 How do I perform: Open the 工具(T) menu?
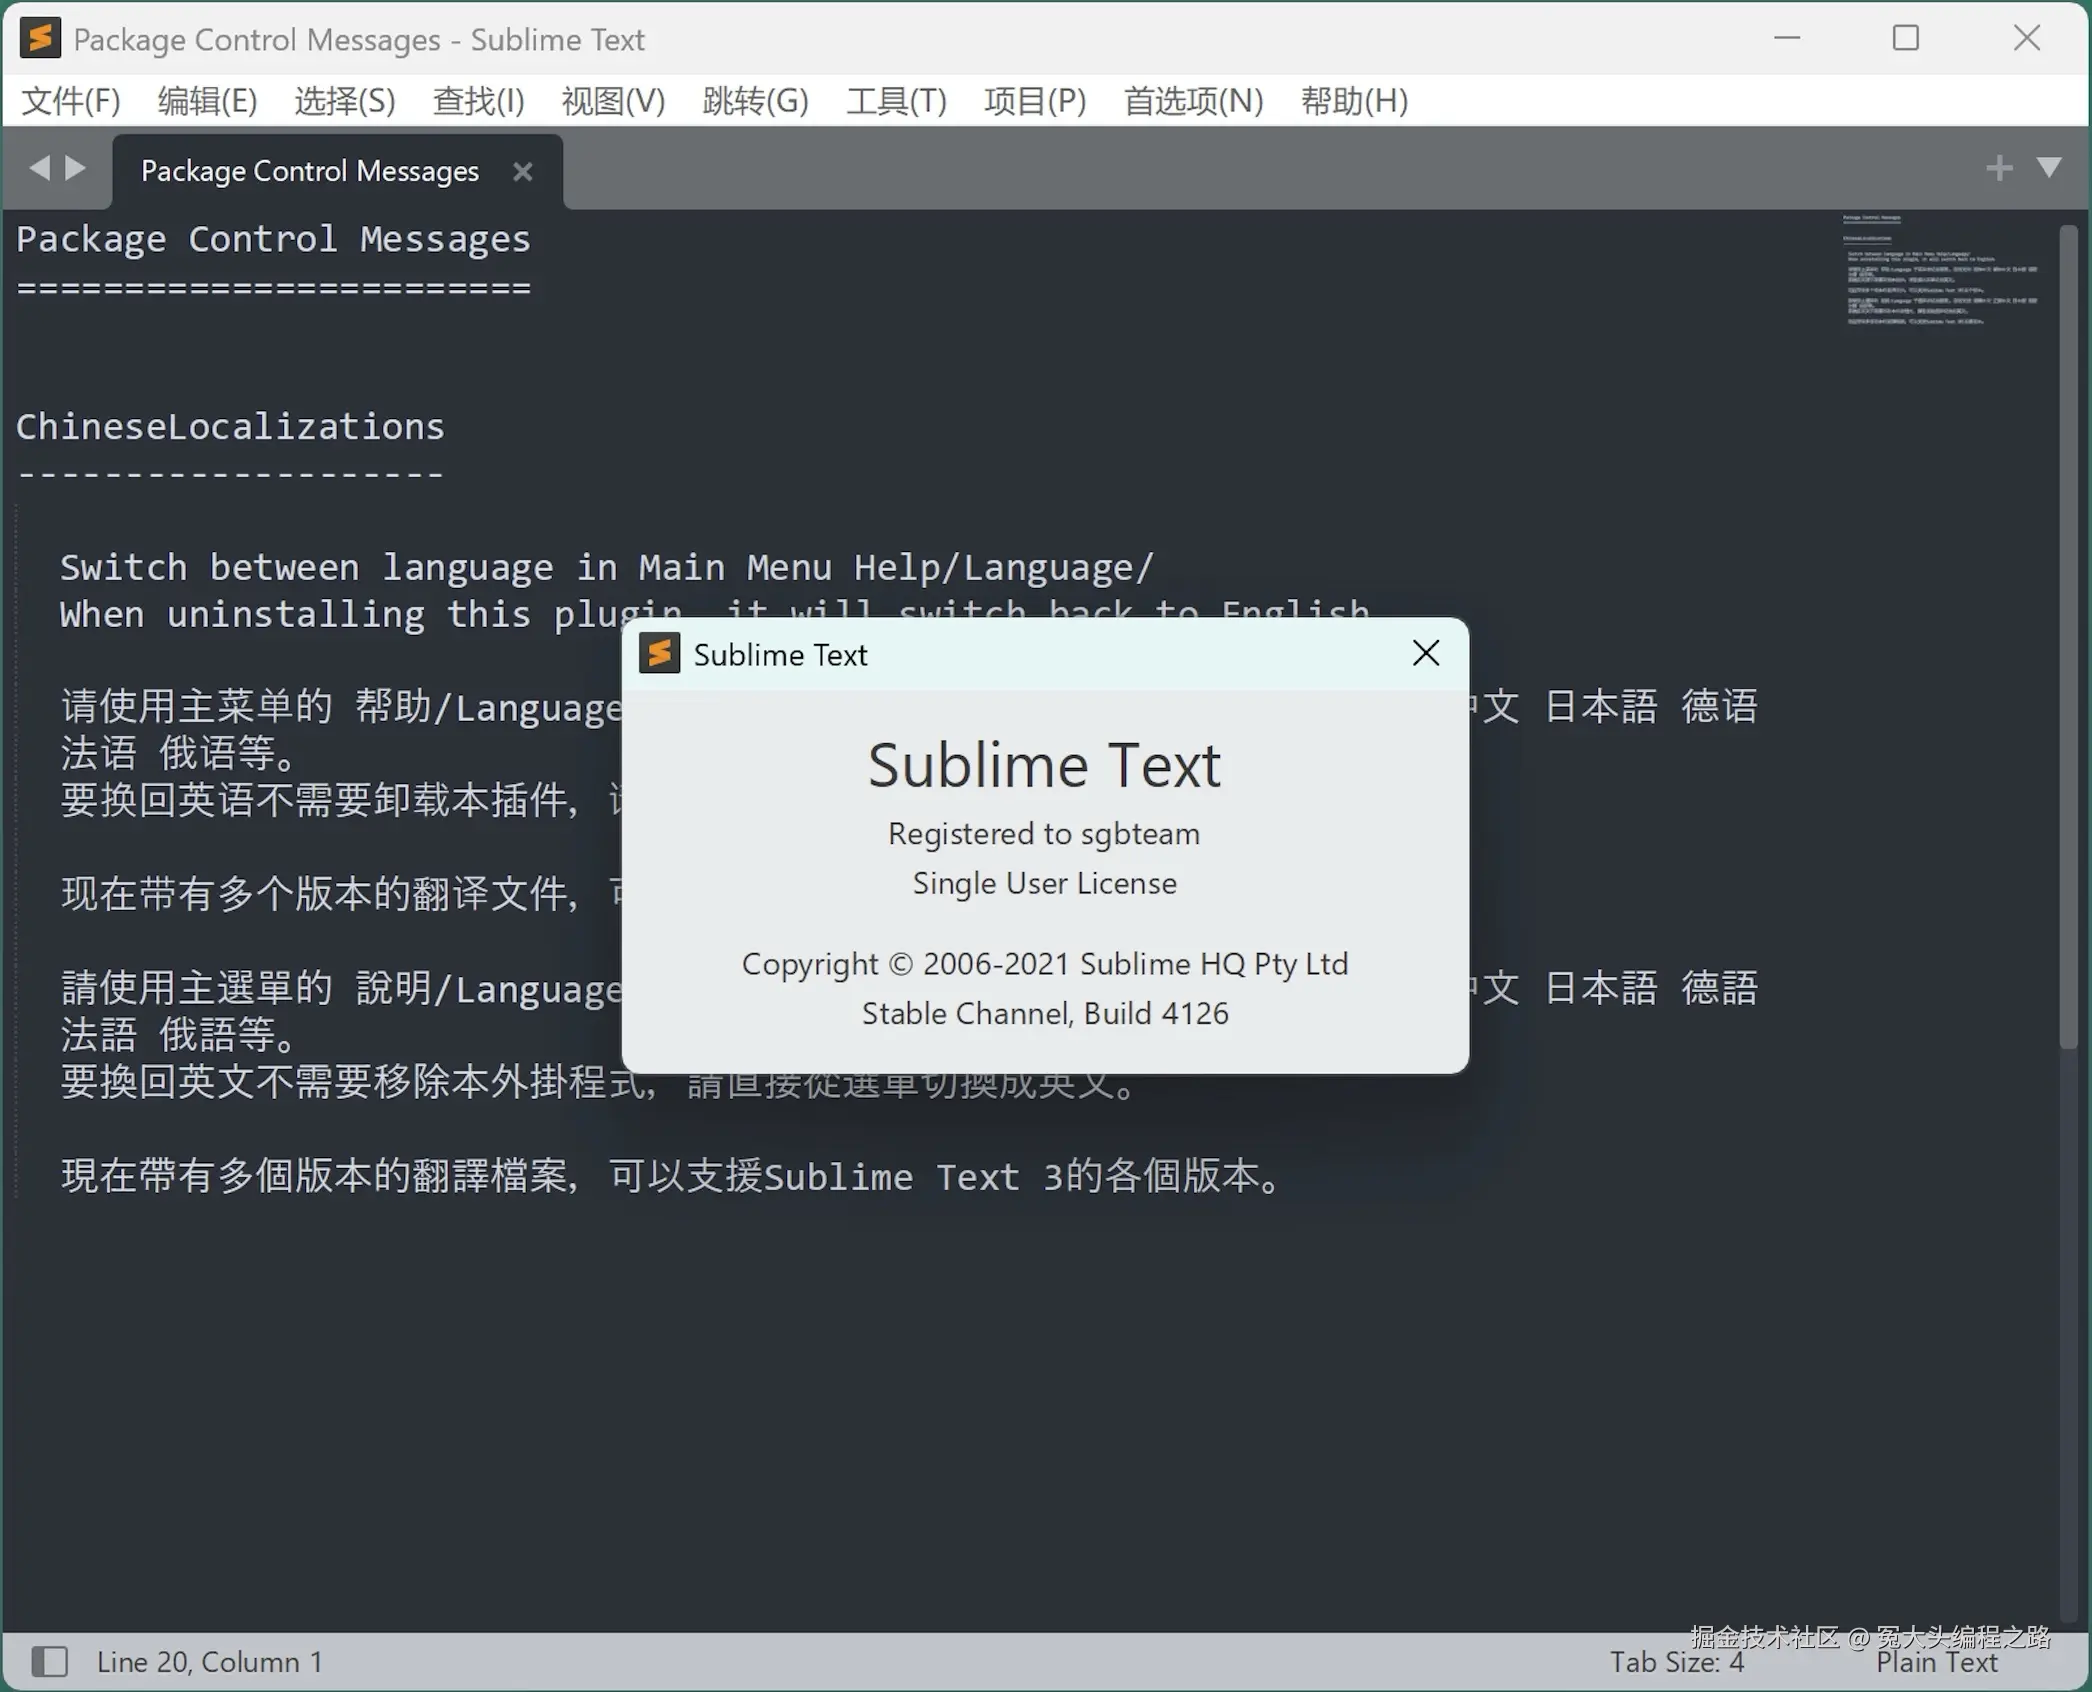[x=895, y=100]
